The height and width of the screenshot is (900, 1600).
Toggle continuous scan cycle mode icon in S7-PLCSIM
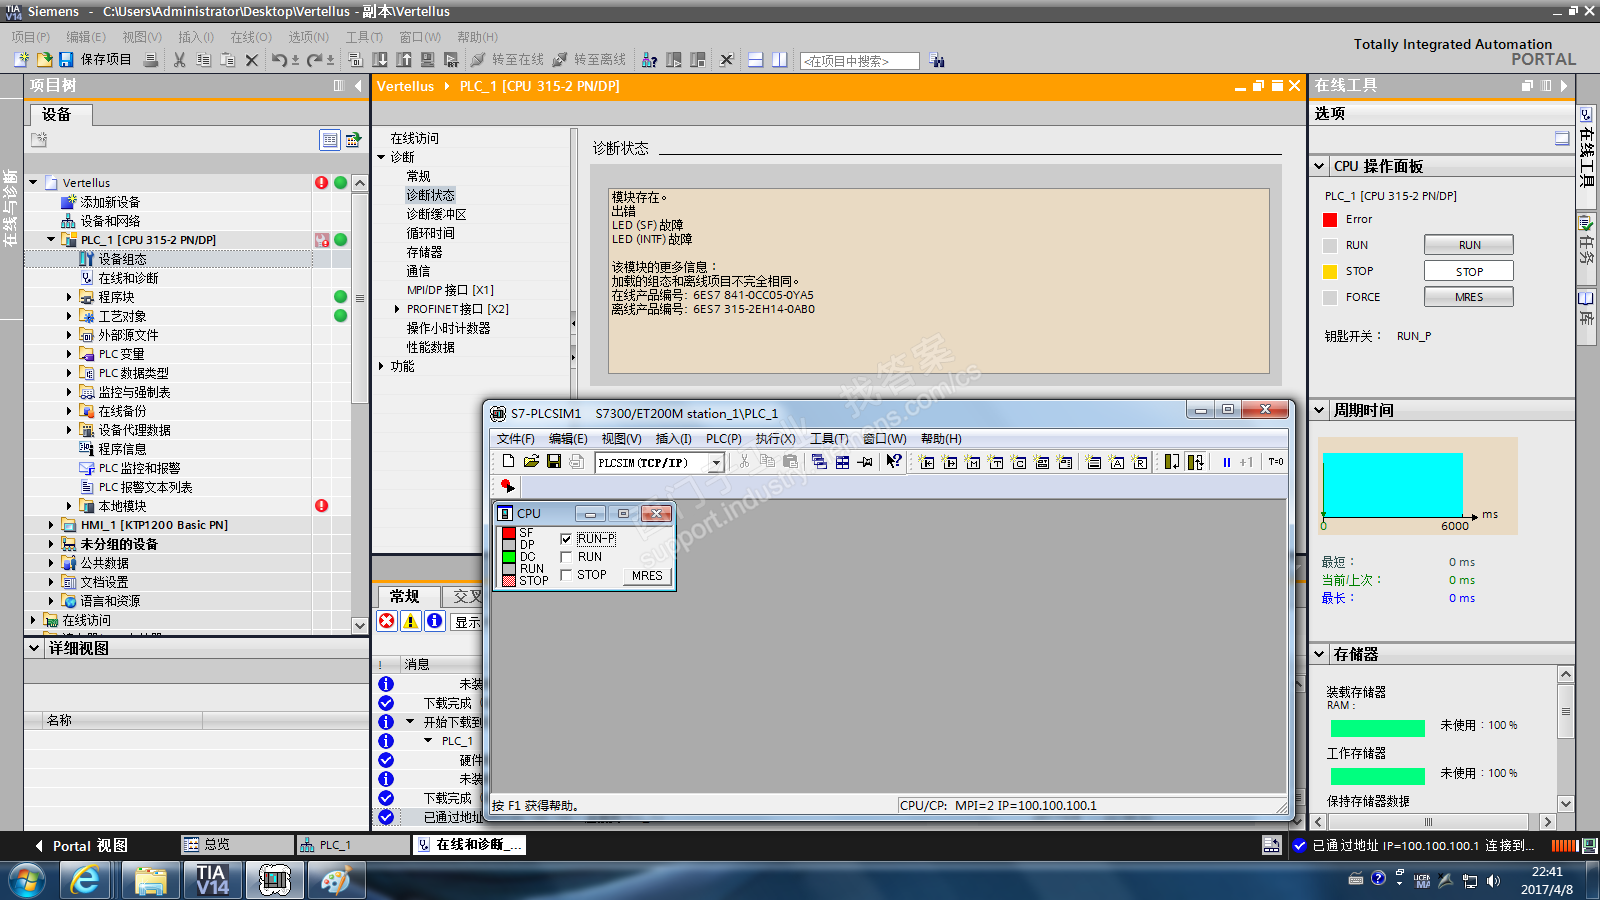point(1195,462)
